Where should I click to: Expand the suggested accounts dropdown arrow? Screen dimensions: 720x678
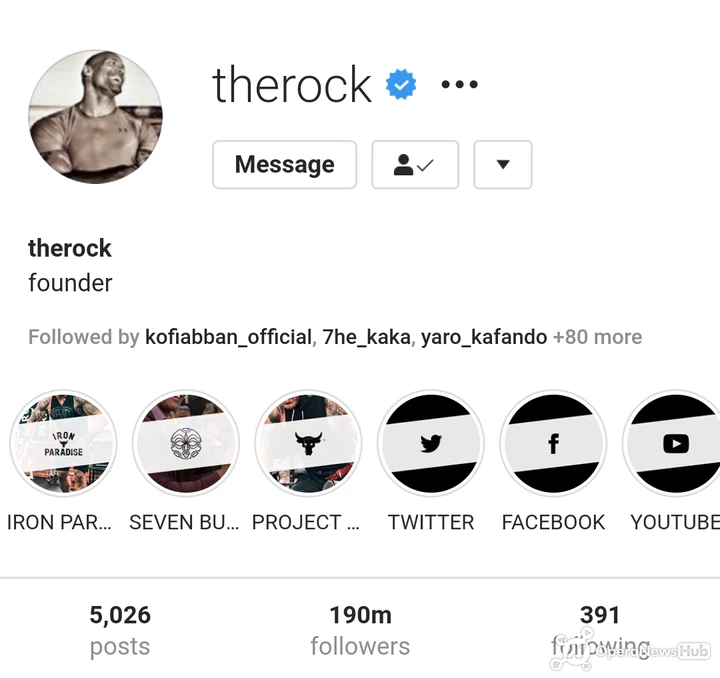pos(503,165)
